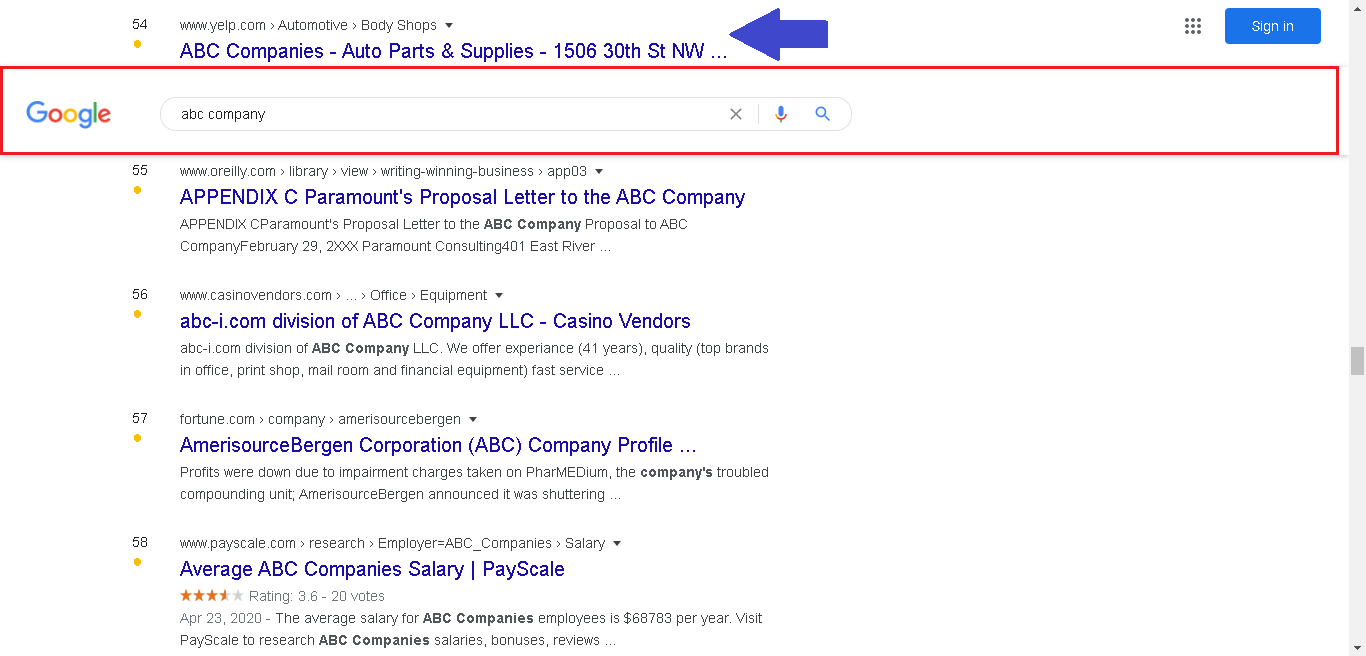Click result number 55 label

(140, 170)
